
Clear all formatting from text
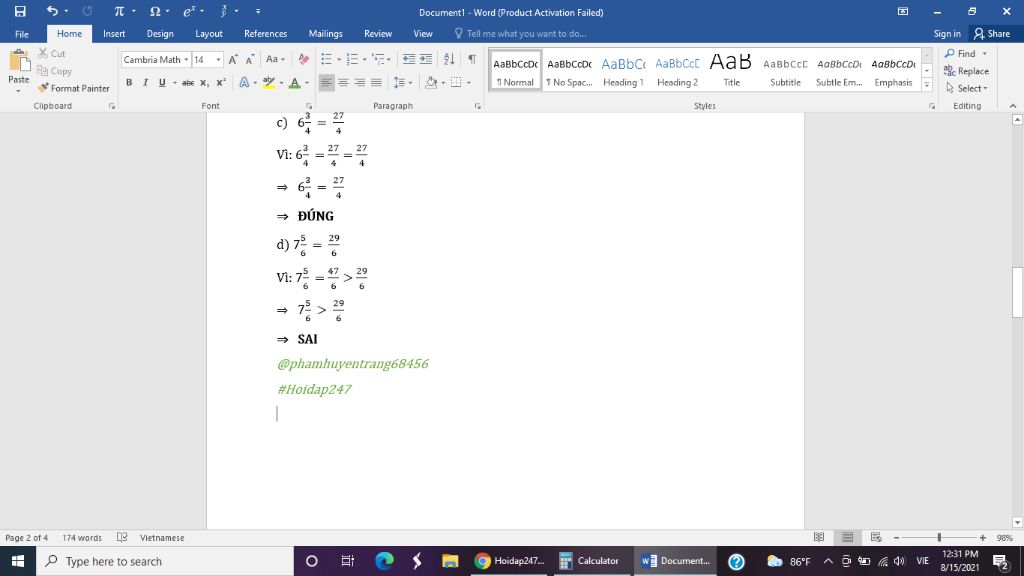[x=304, y=59]
